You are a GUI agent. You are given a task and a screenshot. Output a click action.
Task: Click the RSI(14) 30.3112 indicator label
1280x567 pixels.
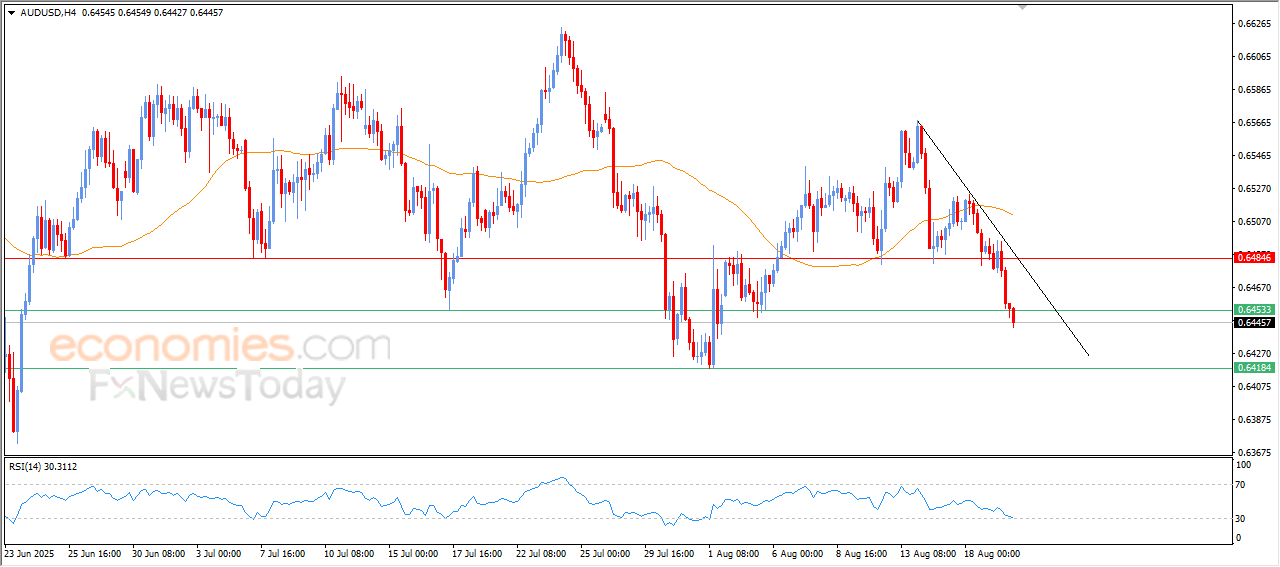(x=43, y=467)
